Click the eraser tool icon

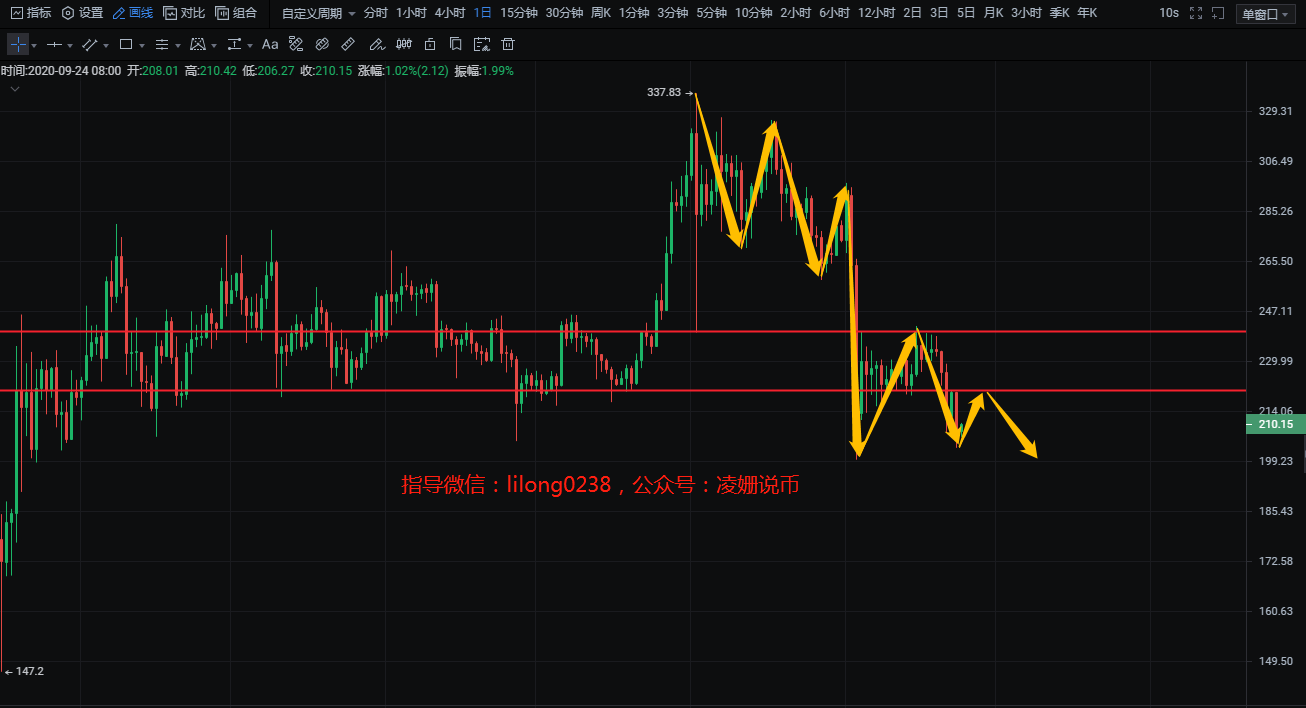pos(322,45)
